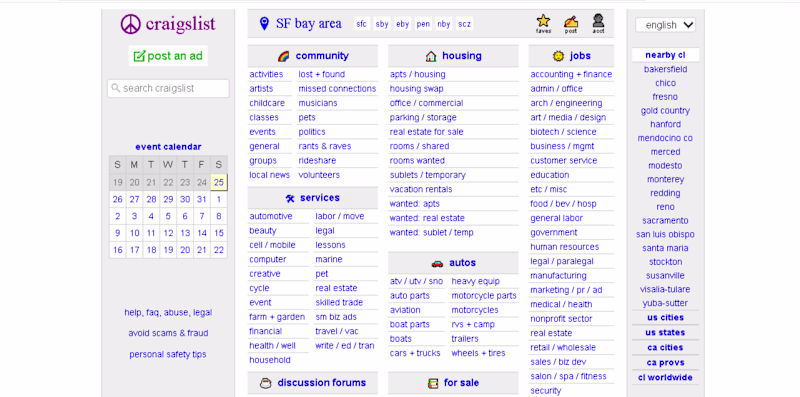
Task: Open vacation rentals listings
Action: click(x=421, y=189)
